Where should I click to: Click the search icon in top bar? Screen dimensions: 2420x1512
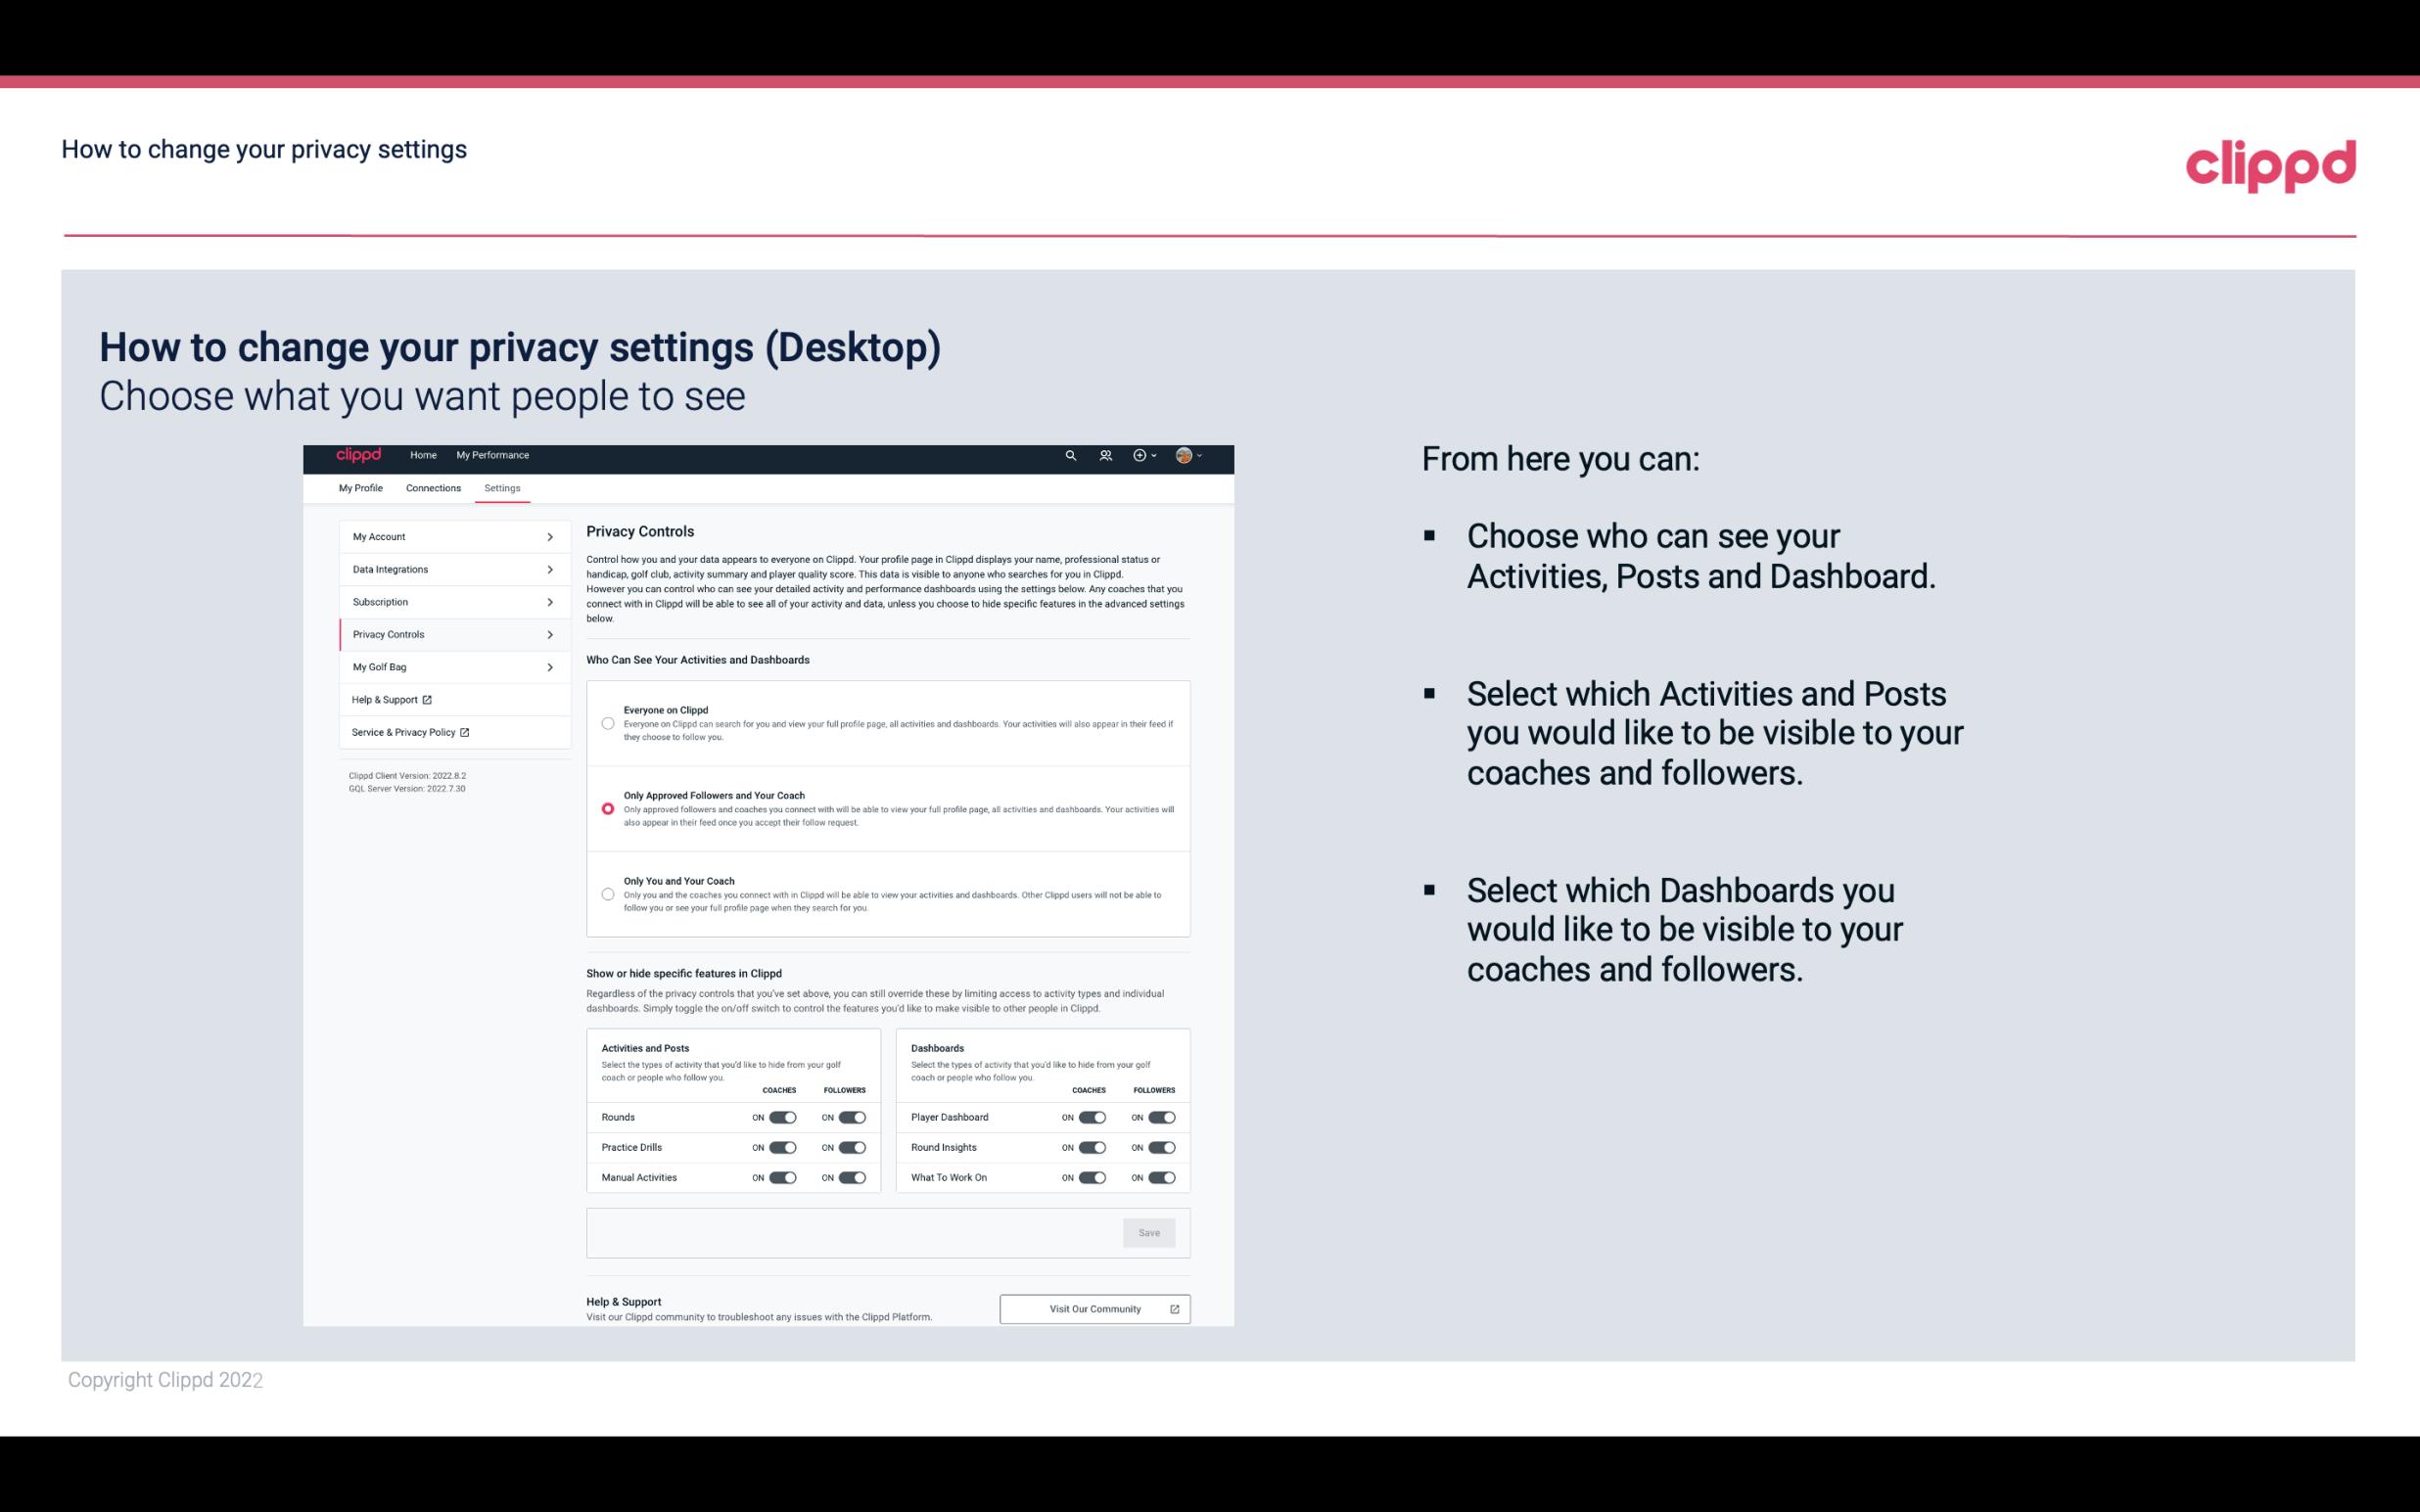click(1070, 455)
